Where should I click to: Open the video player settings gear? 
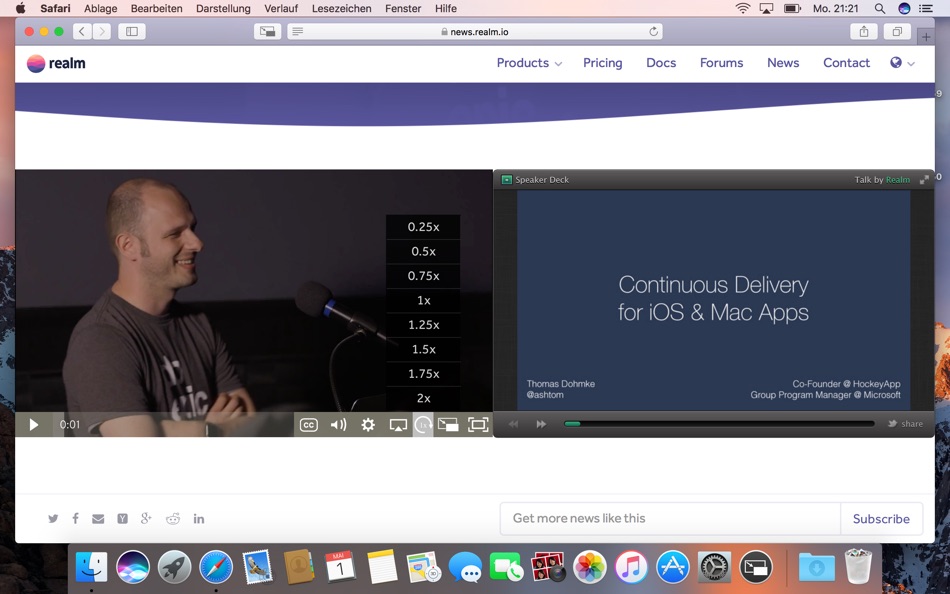[x=368, y=424]
